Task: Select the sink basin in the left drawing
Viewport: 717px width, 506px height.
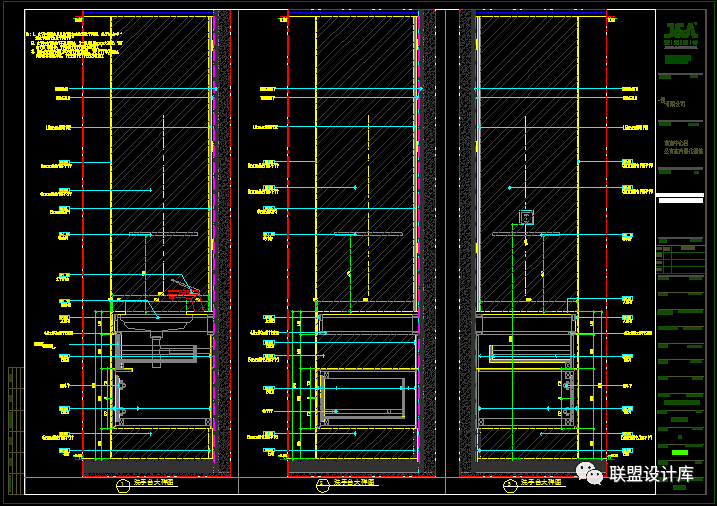Action: point(155,323)
